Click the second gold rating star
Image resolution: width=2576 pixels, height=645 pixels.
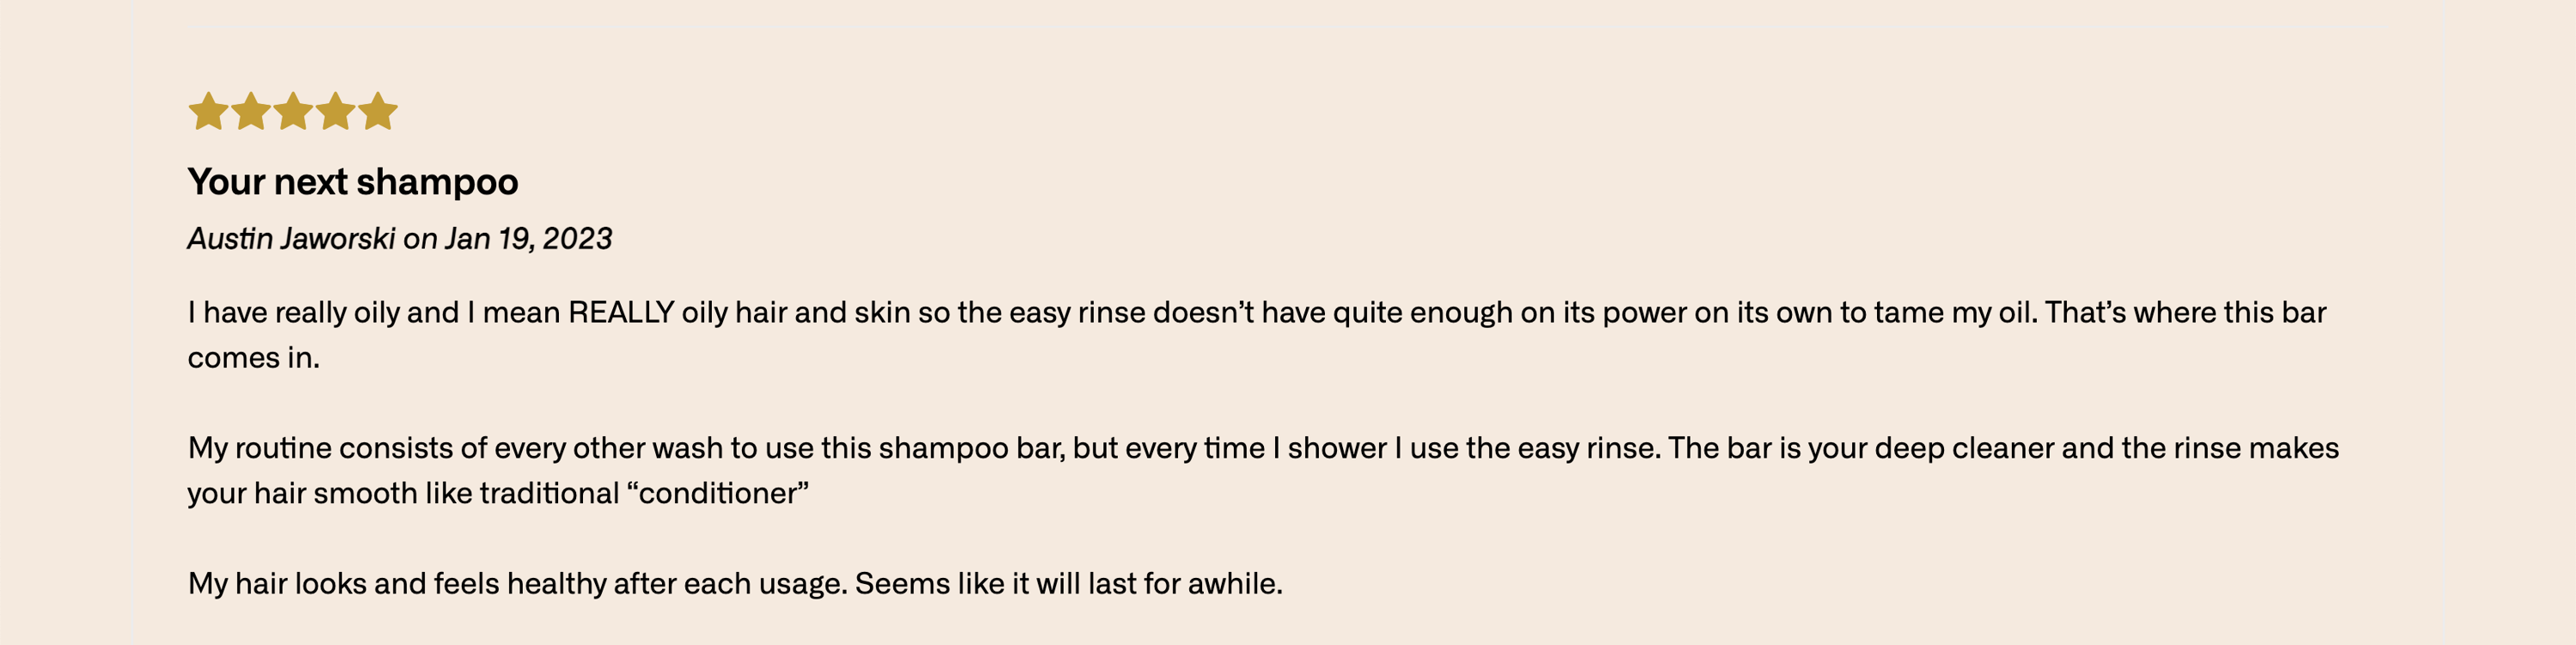click(250, 111)
